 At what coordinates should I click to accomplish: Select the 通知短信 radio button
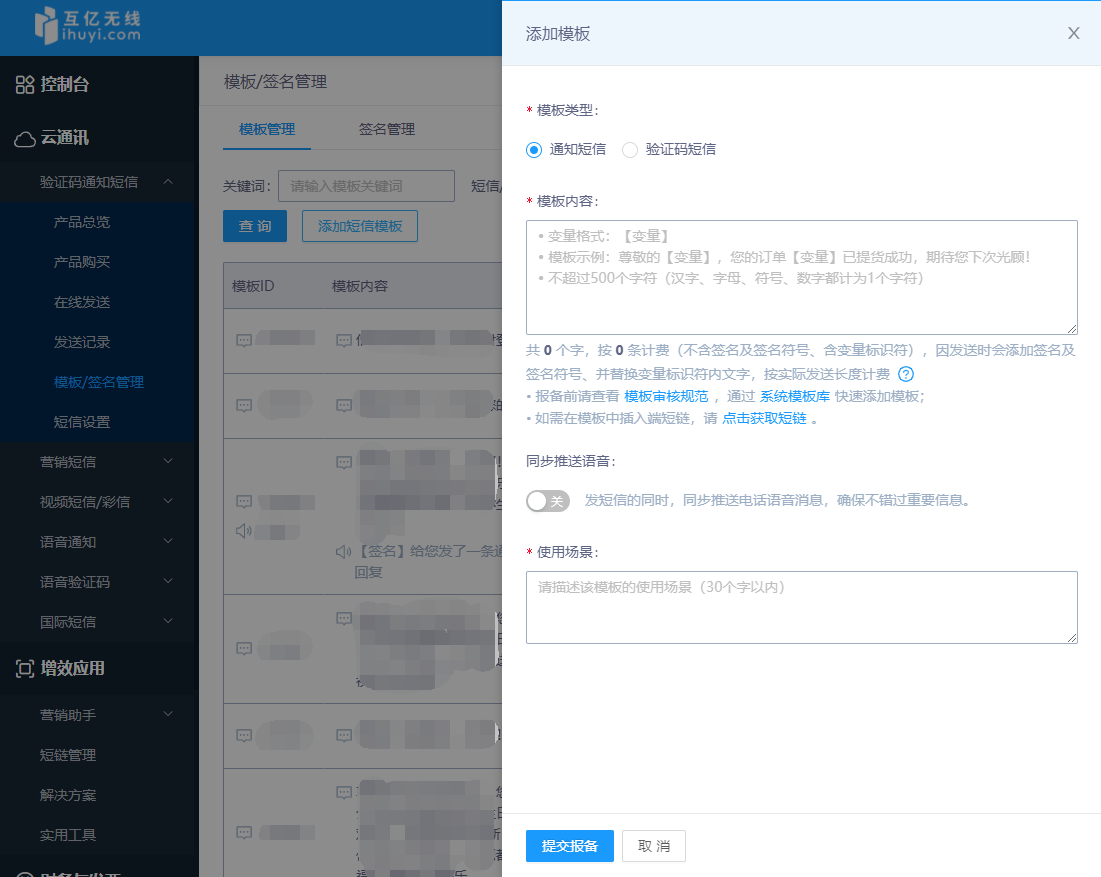534,150
